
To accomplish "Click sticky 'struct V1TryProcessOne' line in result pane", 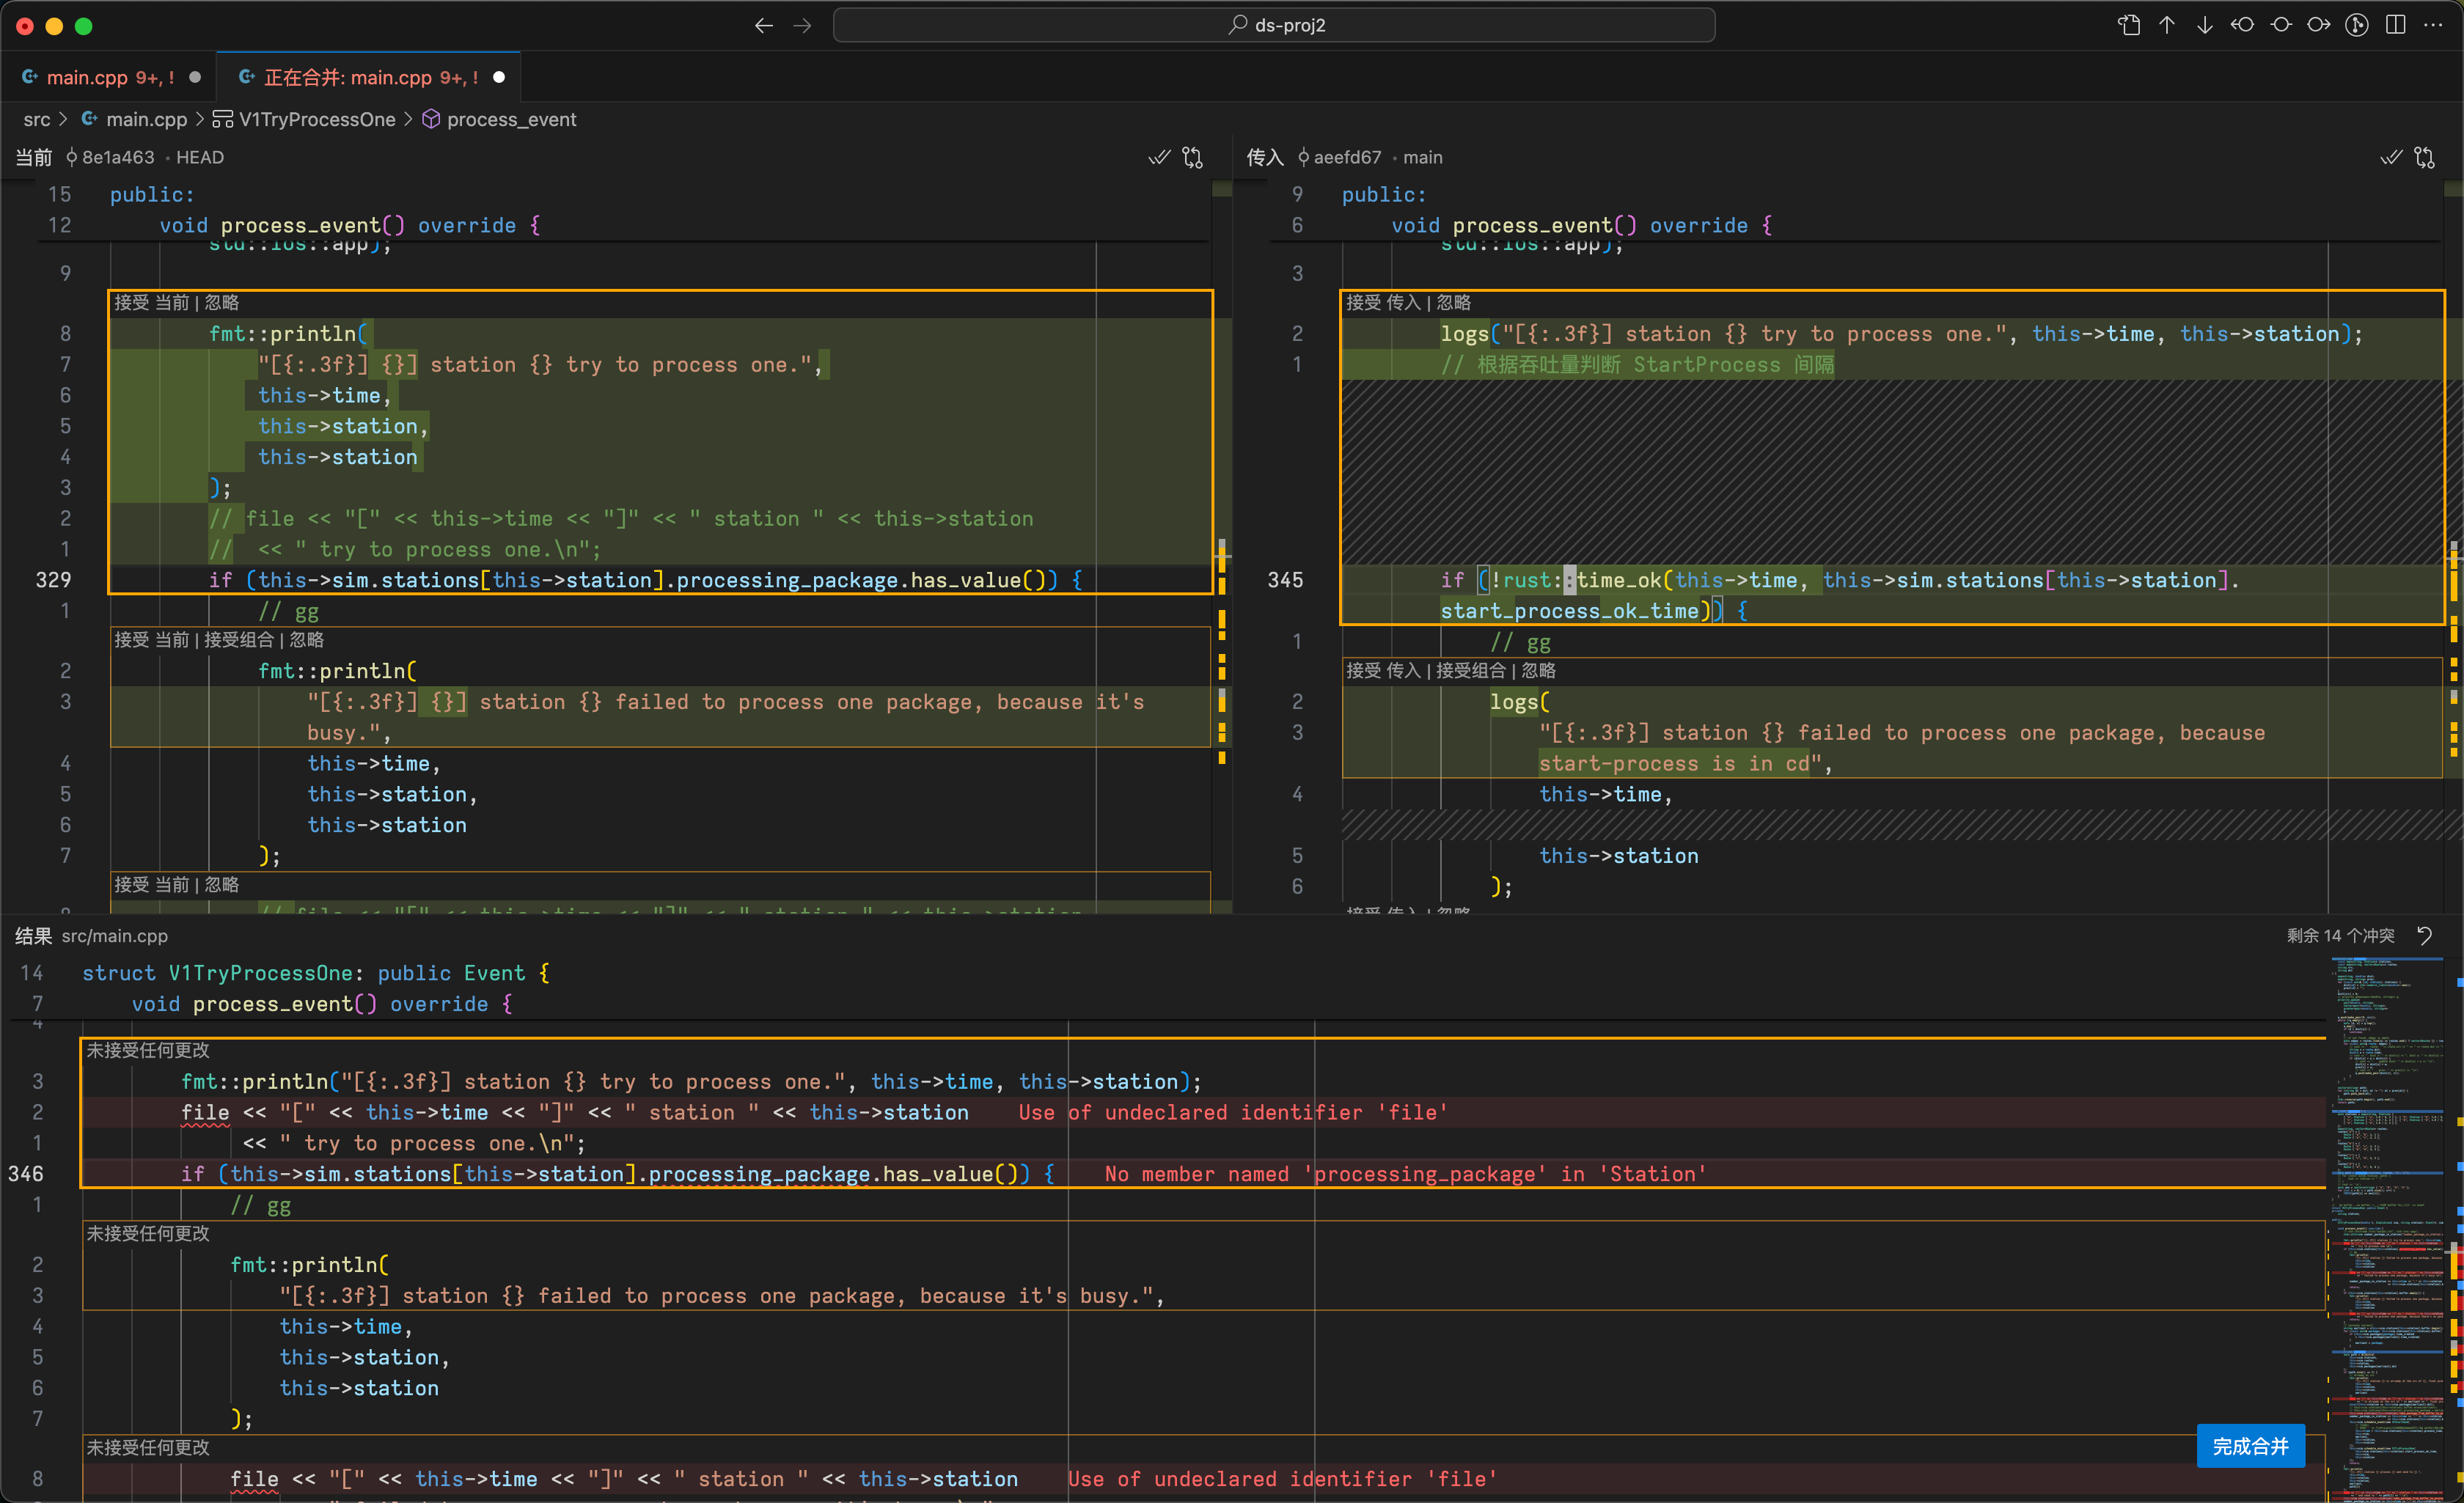I will [315, 973].
